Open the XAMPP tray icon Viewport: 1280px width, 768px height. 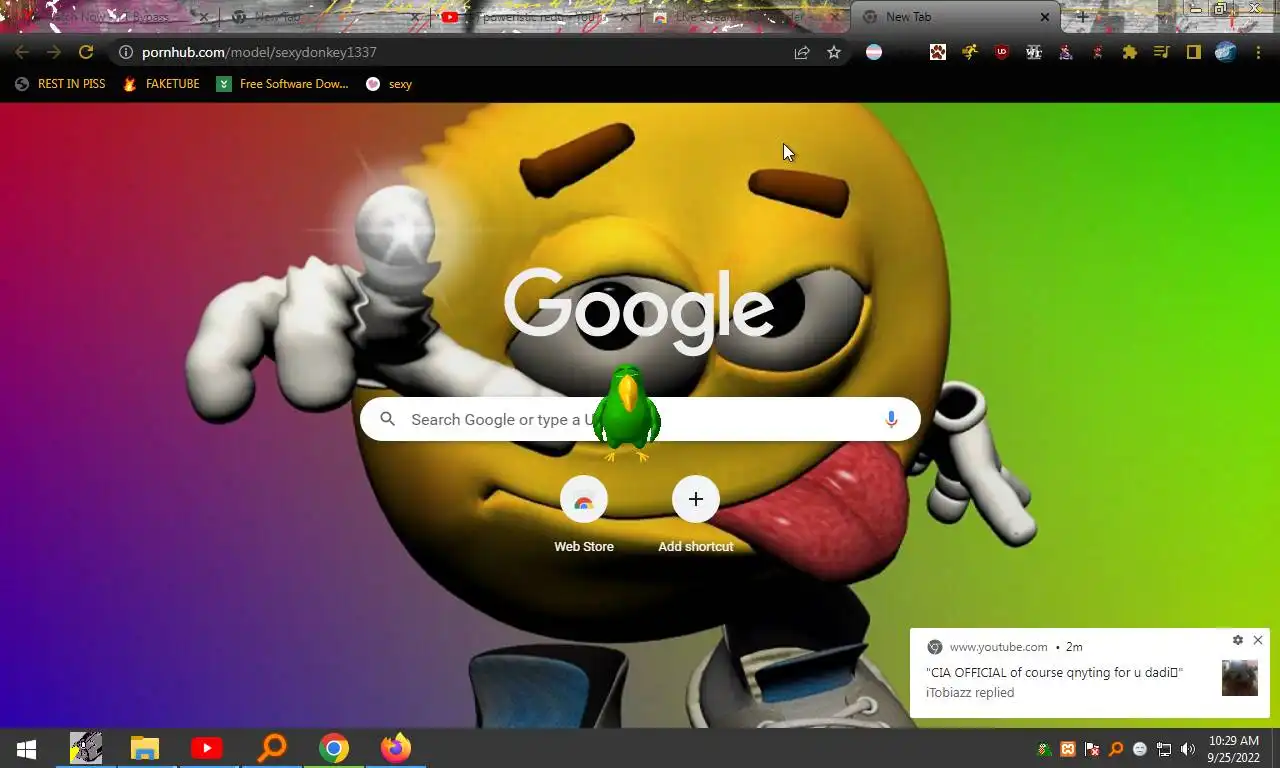[x=1068, y=749]
